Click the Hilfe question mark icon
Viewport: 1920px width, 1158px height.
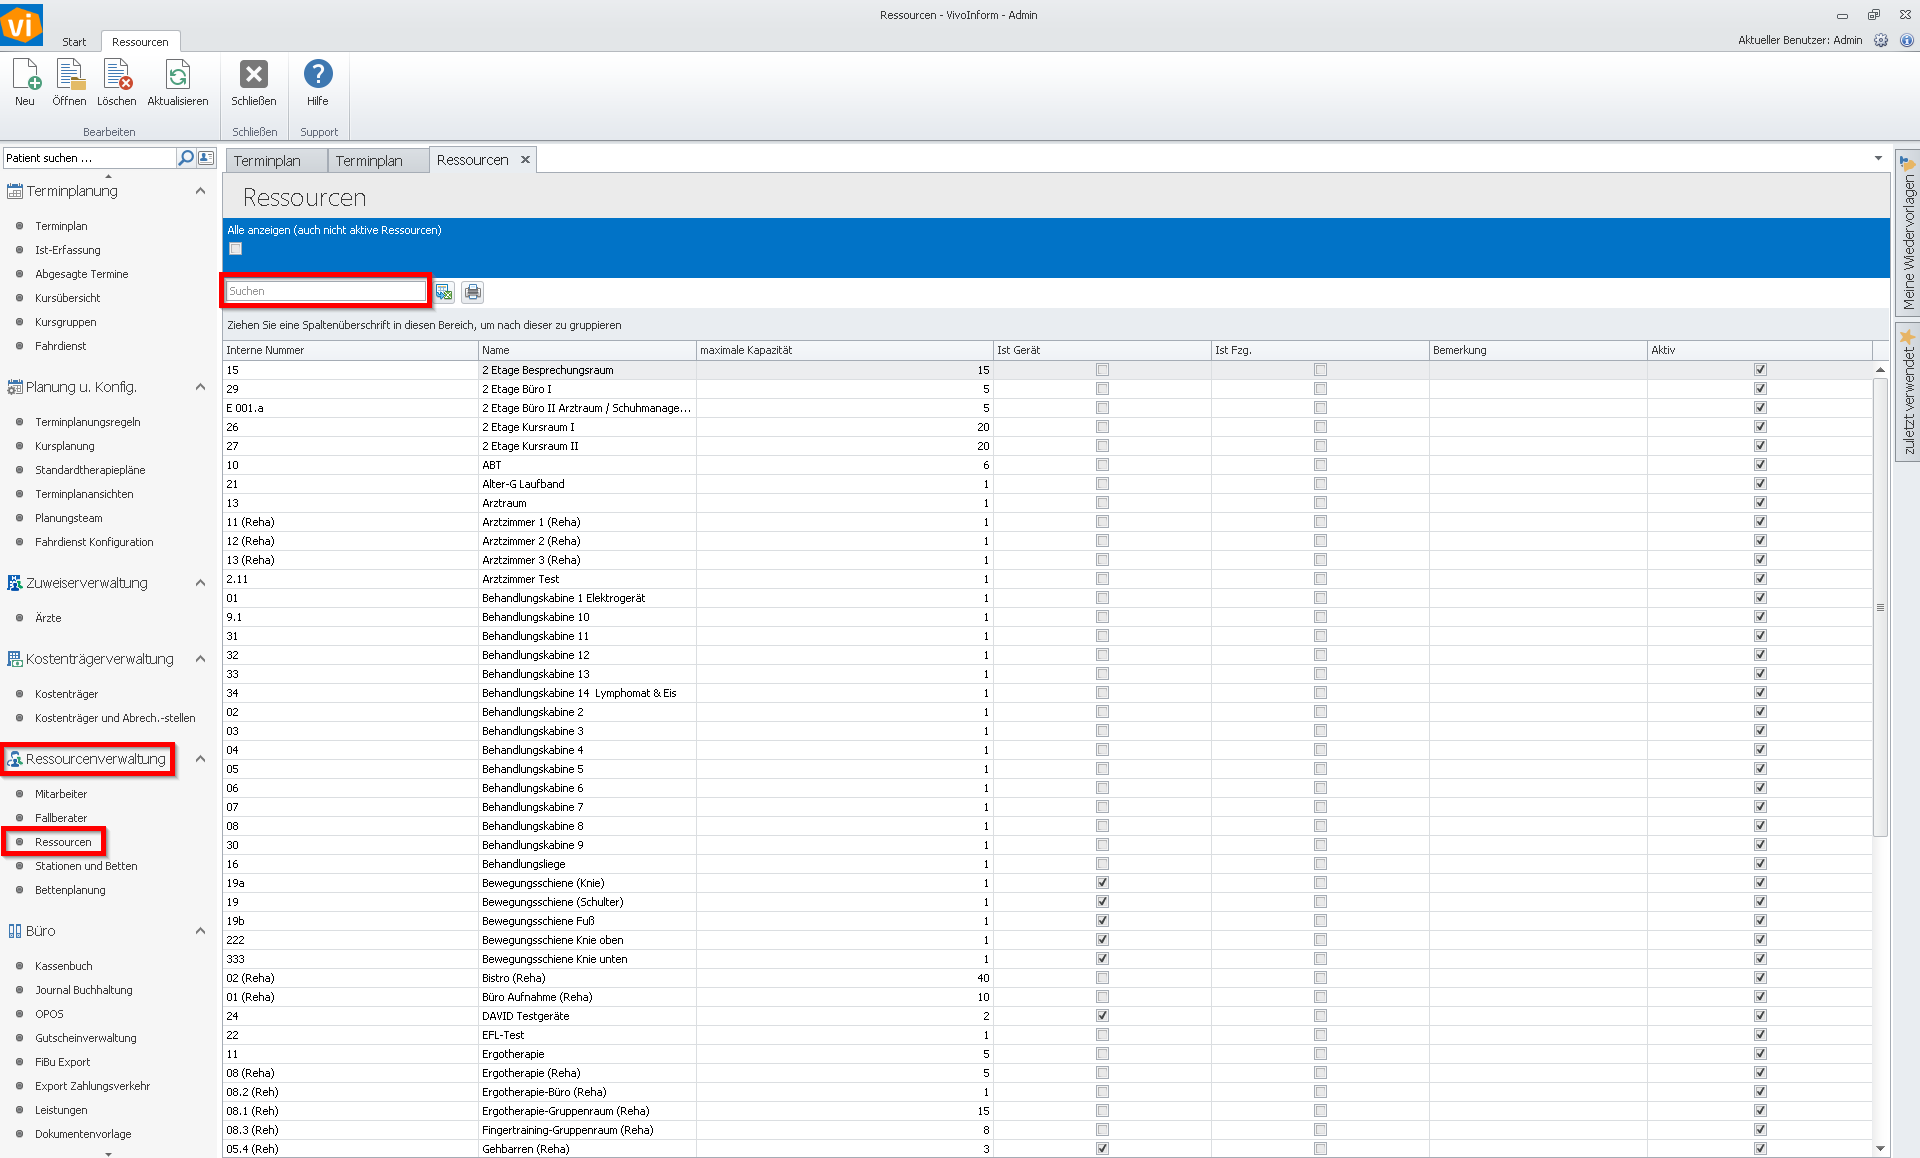[x=318, y=75]
